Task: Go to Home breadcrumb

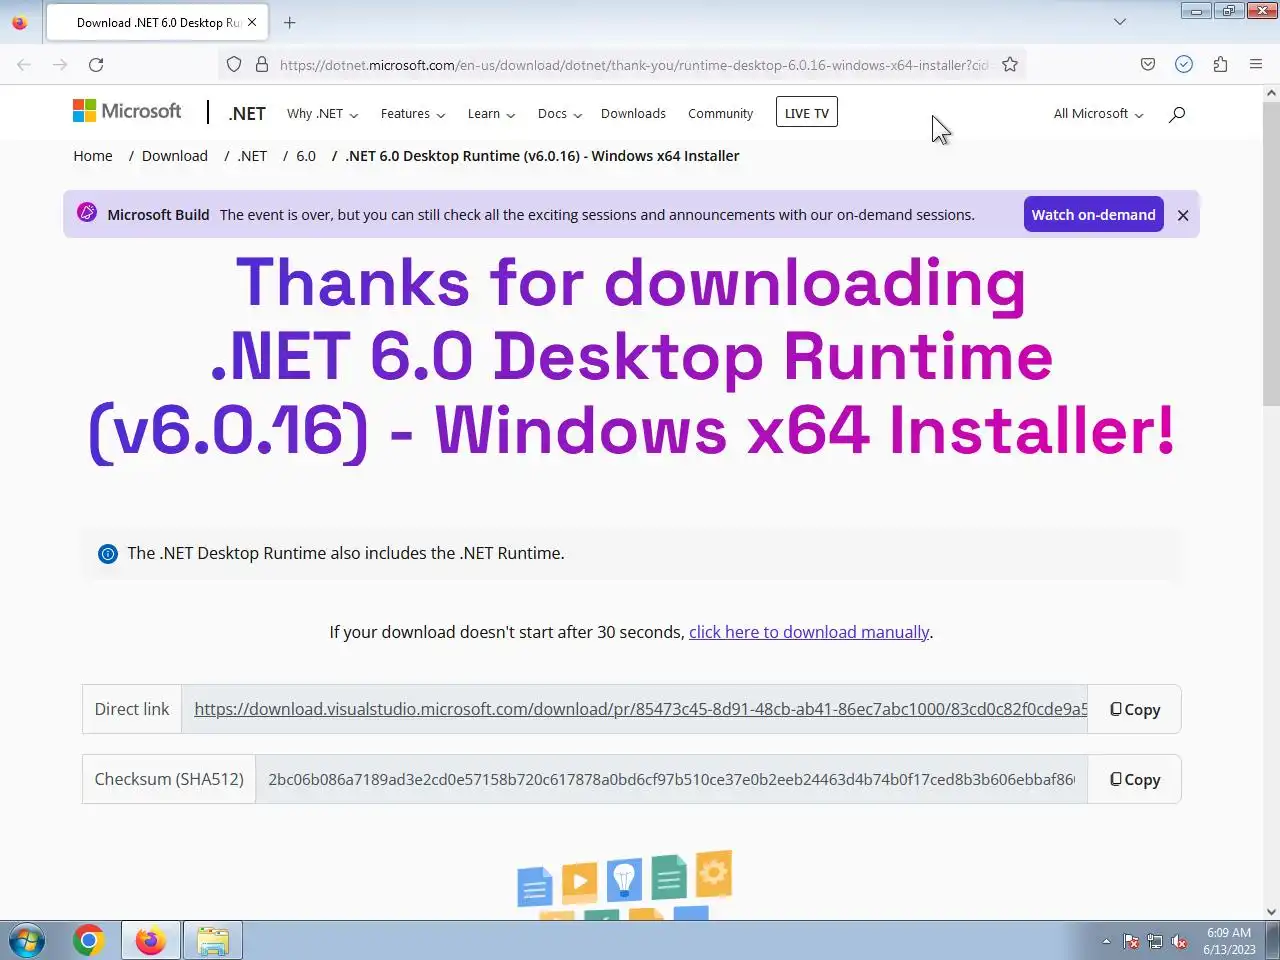Action: click(93, 156)
